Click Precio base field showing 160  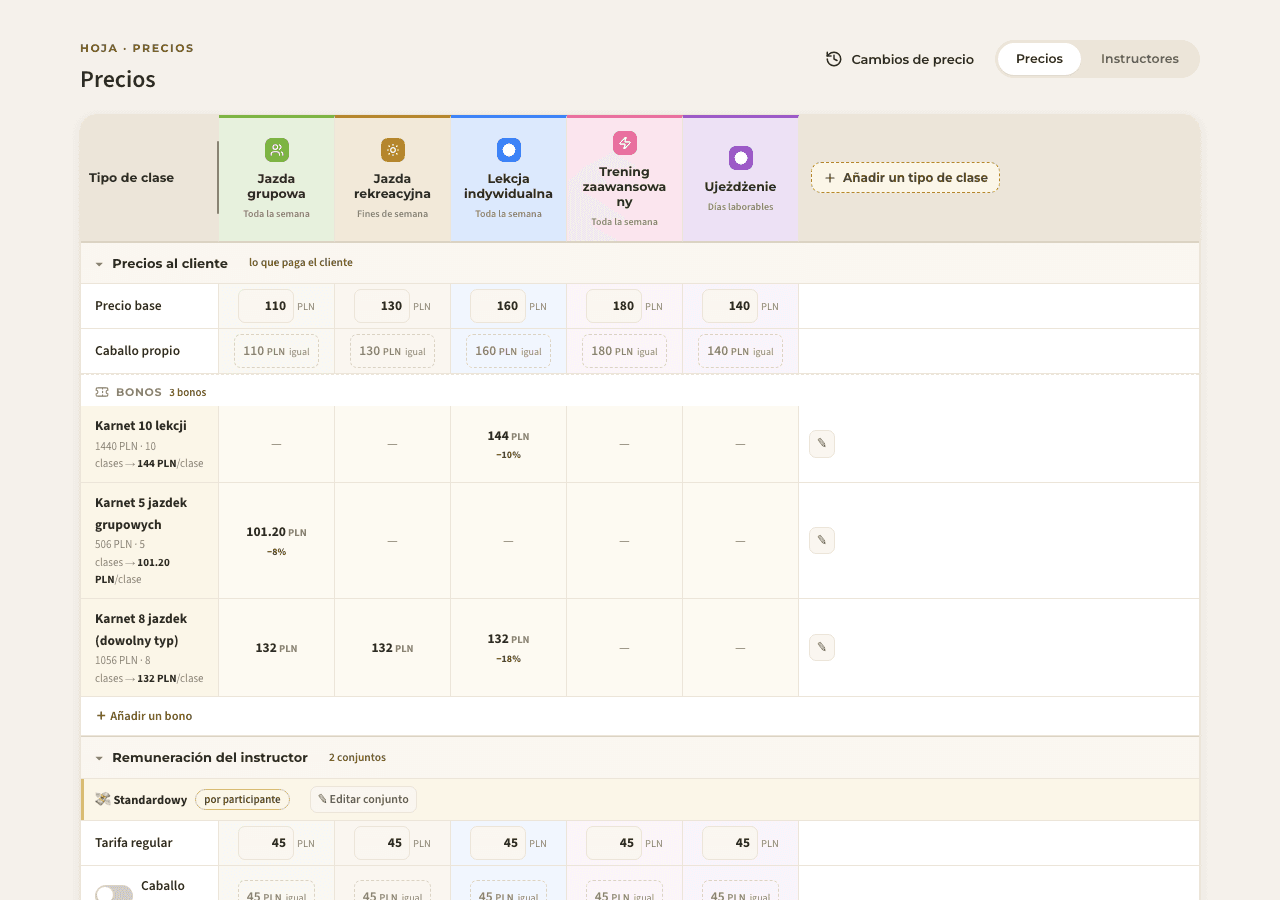(x=498, y=306)
